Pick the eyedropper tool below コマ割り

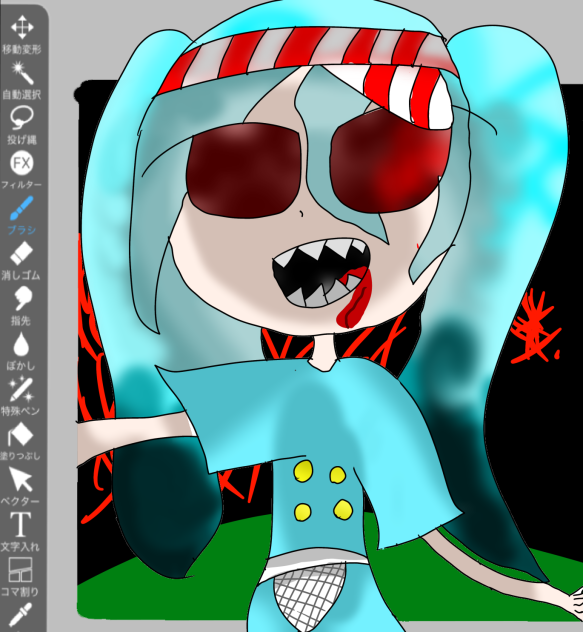click(x=20, y=615)
